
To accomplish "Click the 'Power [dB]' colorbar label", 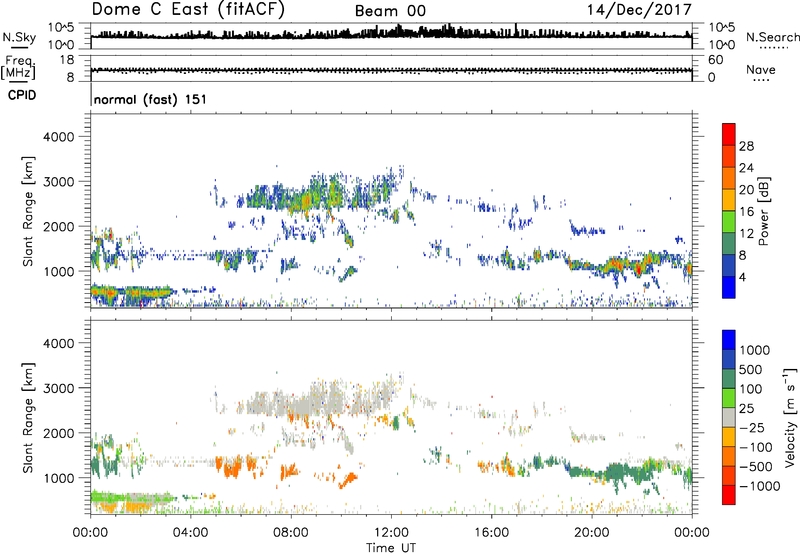I will (763, 211).
